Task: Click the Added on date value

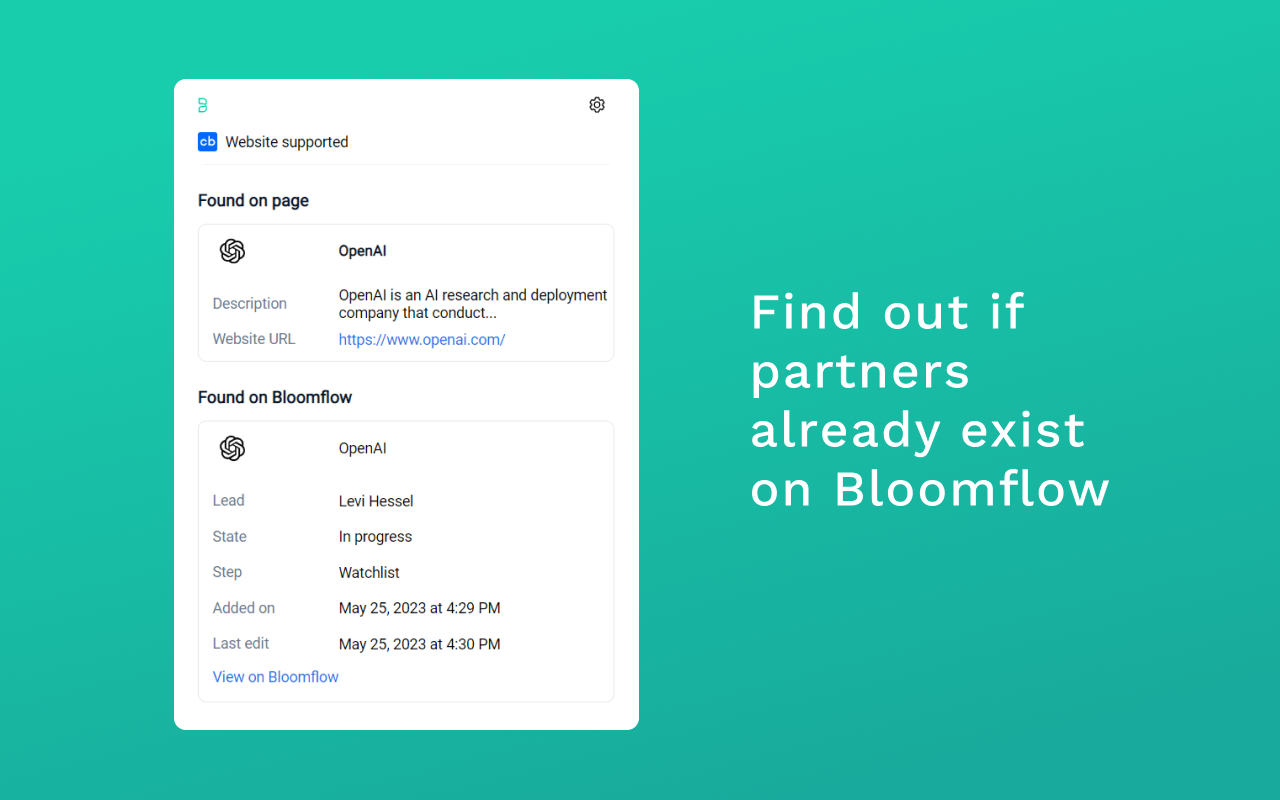Action: pos(419,608)
